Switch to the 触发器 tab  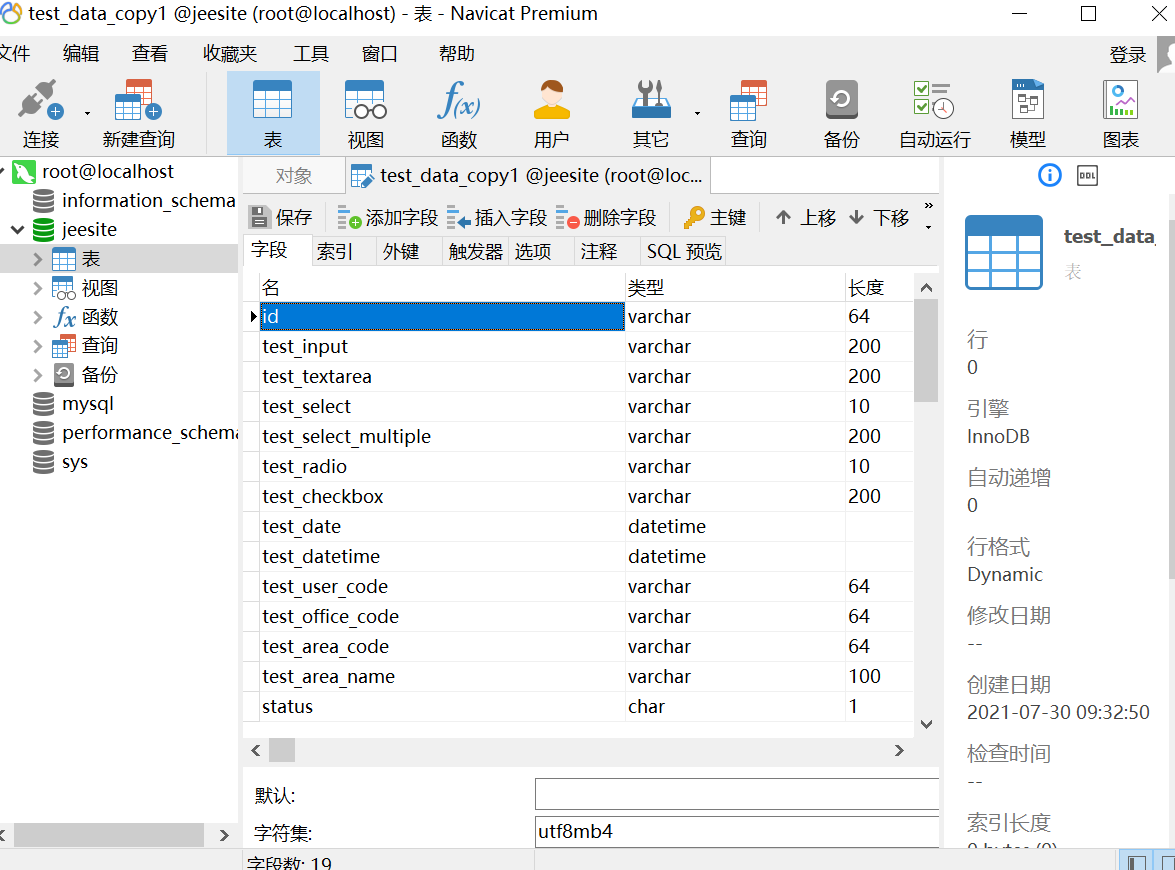click(475, 251)
